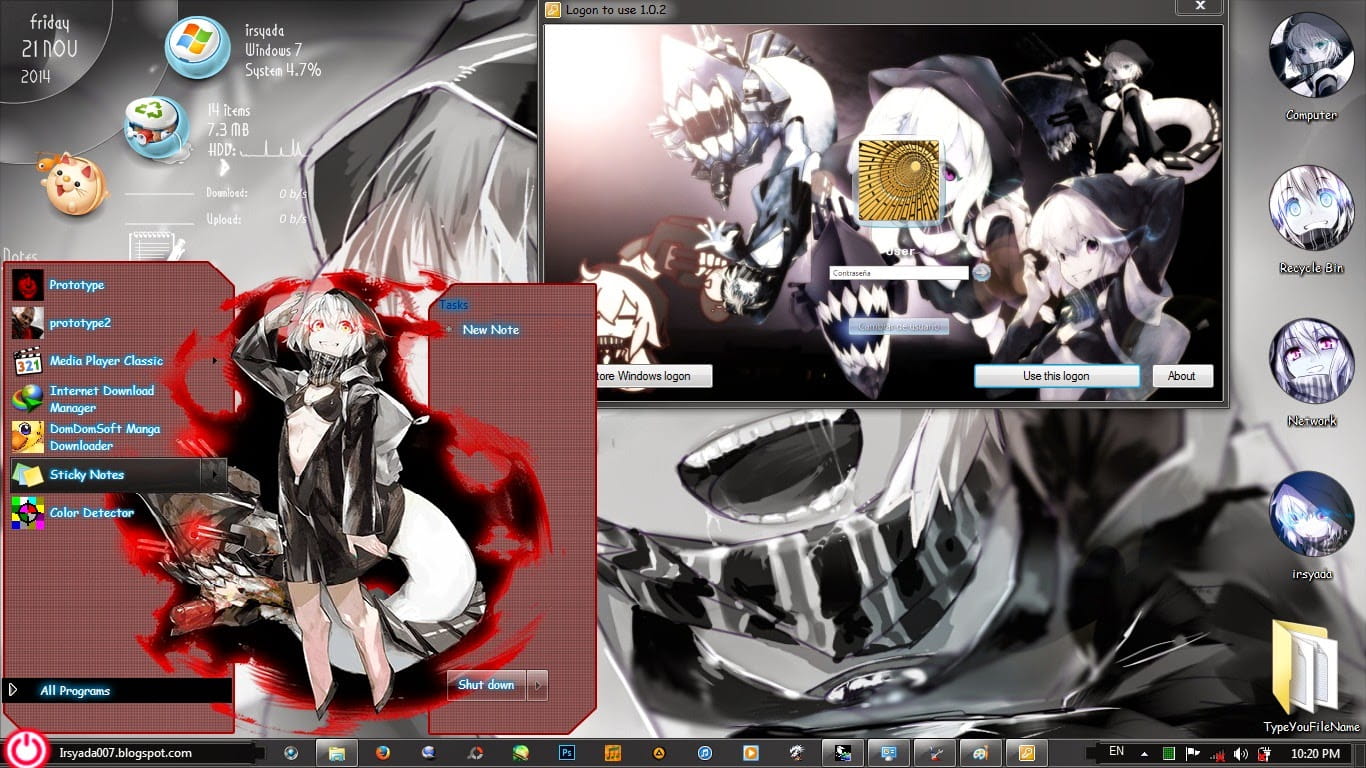Open Photoshop from the taskbar

pyautogui.click(x=565, y=752)
